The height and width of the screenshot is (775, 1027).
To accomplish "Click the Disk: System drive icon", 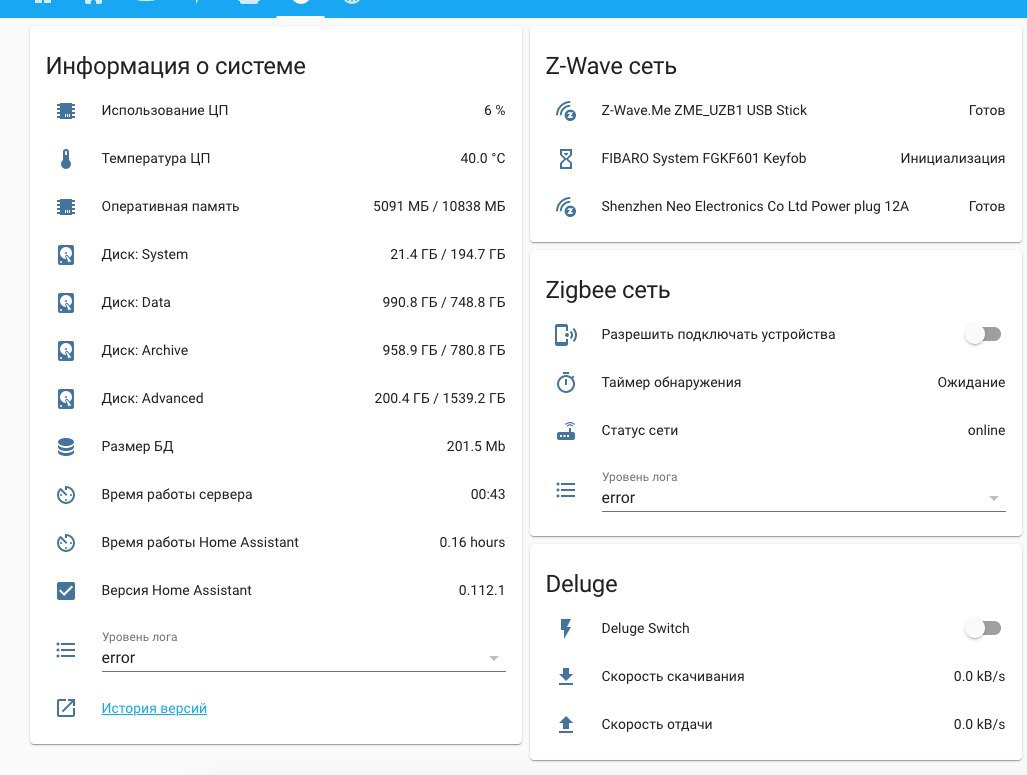I will (66, 255).
